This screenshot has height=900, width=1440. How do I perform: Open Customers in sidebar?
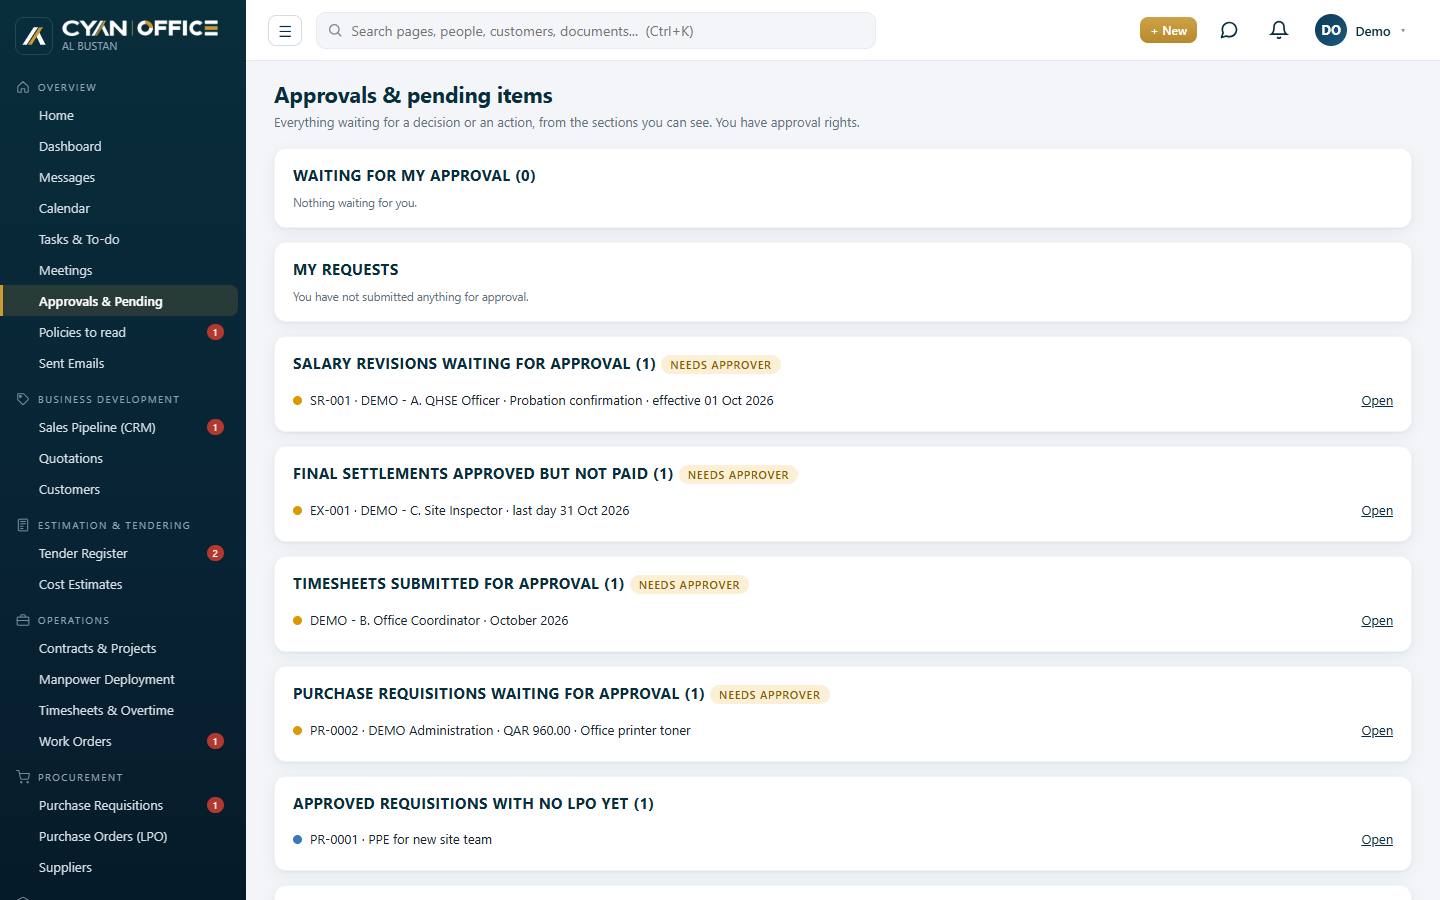click(119, 489)
